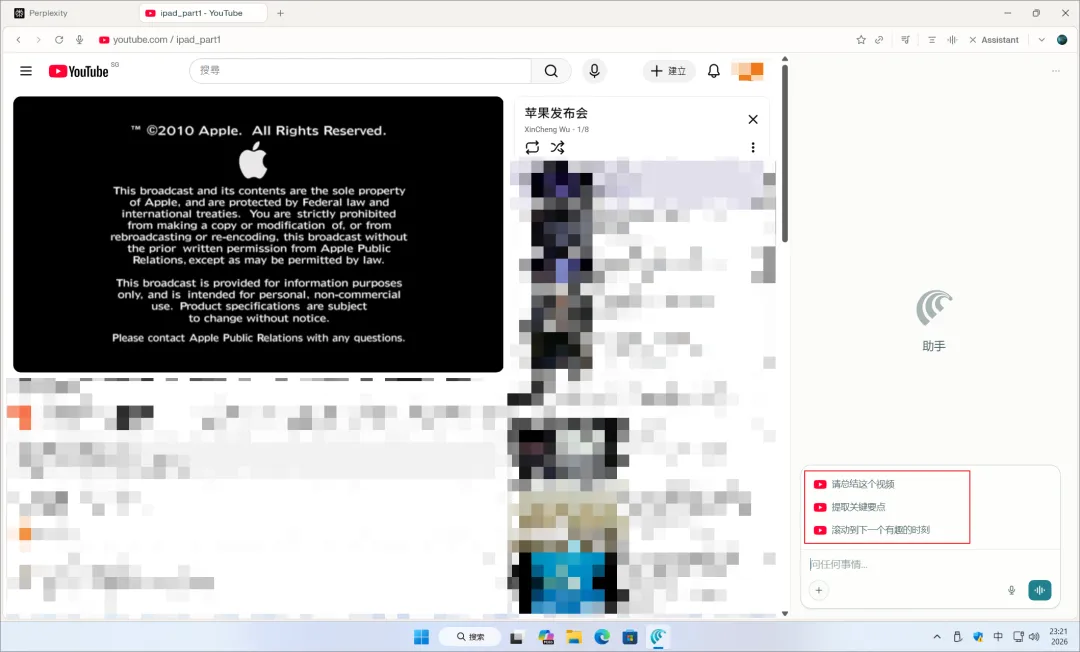Click the voice waveform toolbar icon

[x=952, y=40]
